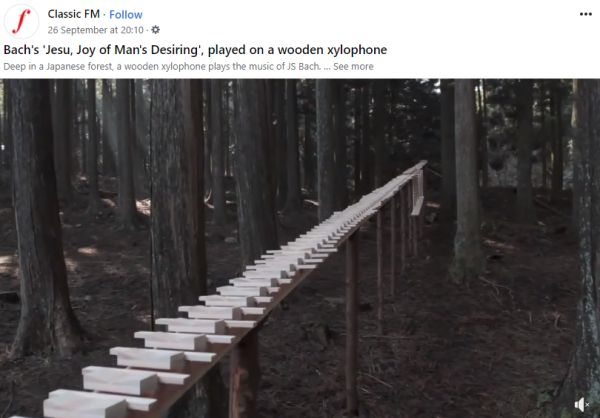Image resolution: width=600 pixels, height=418 pixels.
Task: Click the Classic FM red logo avatar
Action: 21,21
